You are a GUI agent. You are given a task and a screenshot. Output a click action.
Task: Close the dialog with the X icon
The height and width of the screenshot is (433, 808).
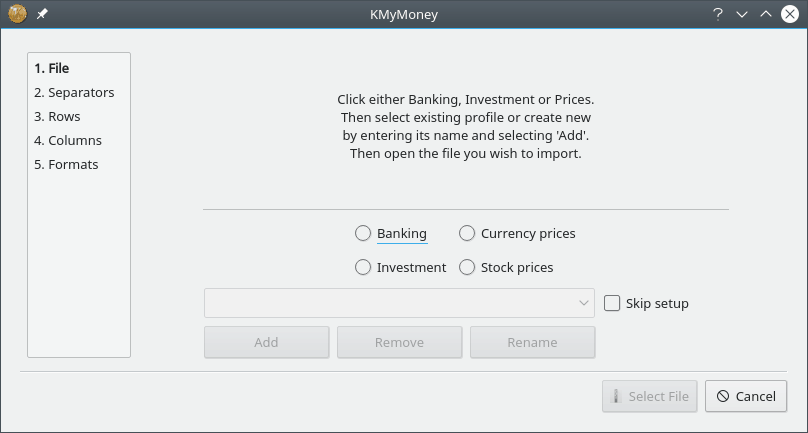789,14
